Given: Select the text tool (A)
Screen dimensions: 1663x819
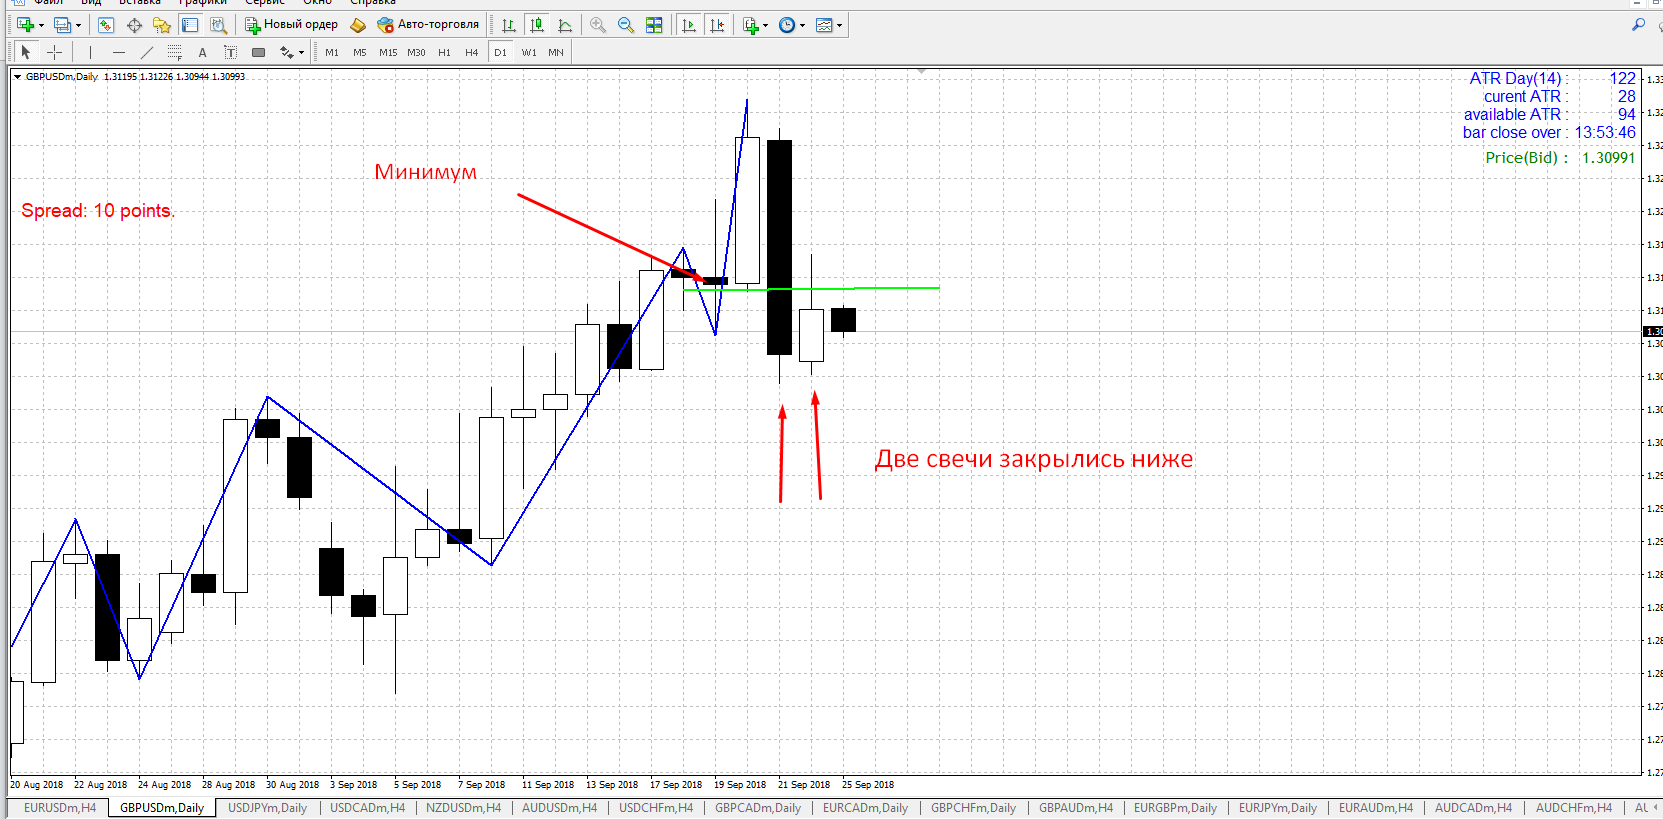Looking at the screenshot, I should pos(202,52).
